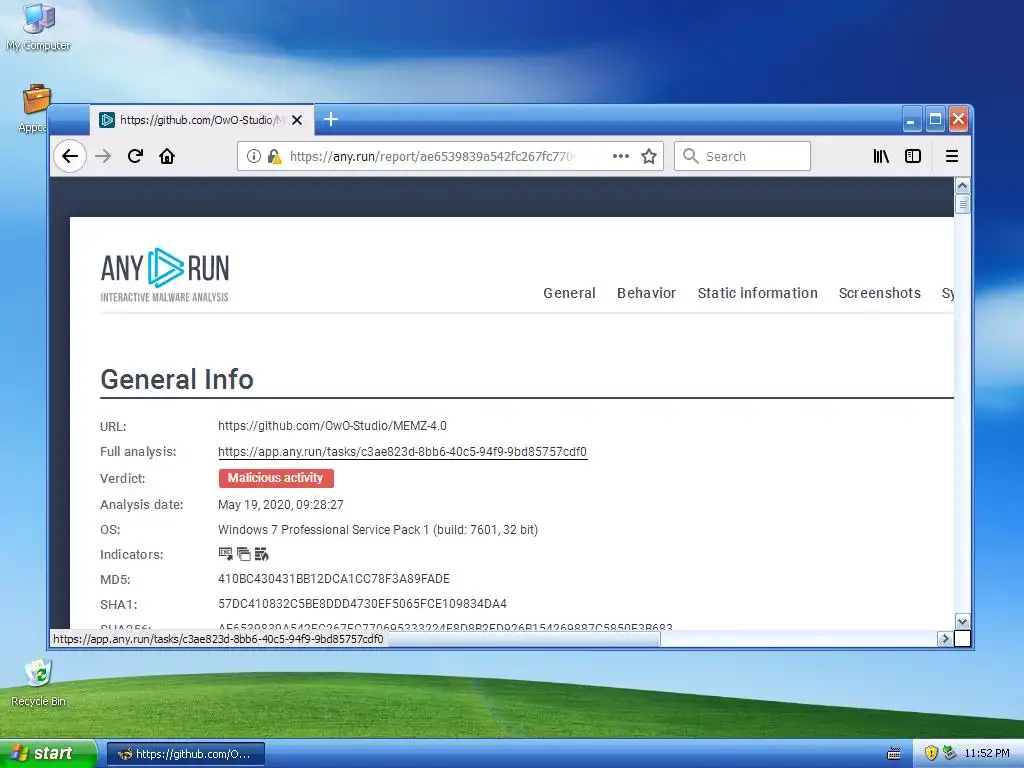Open a new tab with plus button
The height and width of the screenshot is (768, 1024).
point(331,119)
